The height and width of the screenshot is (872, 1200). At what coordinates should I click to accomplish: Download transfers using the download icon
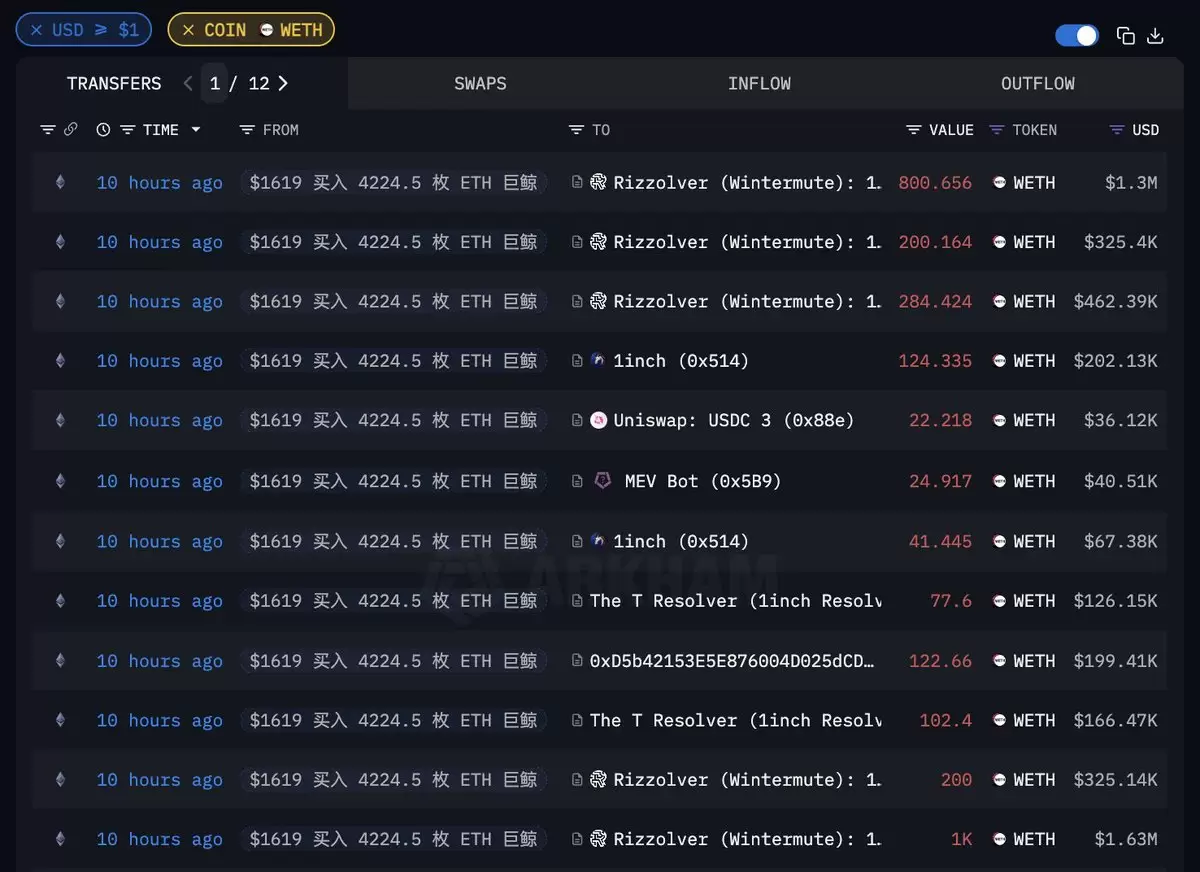click(x=1155, y=36)
